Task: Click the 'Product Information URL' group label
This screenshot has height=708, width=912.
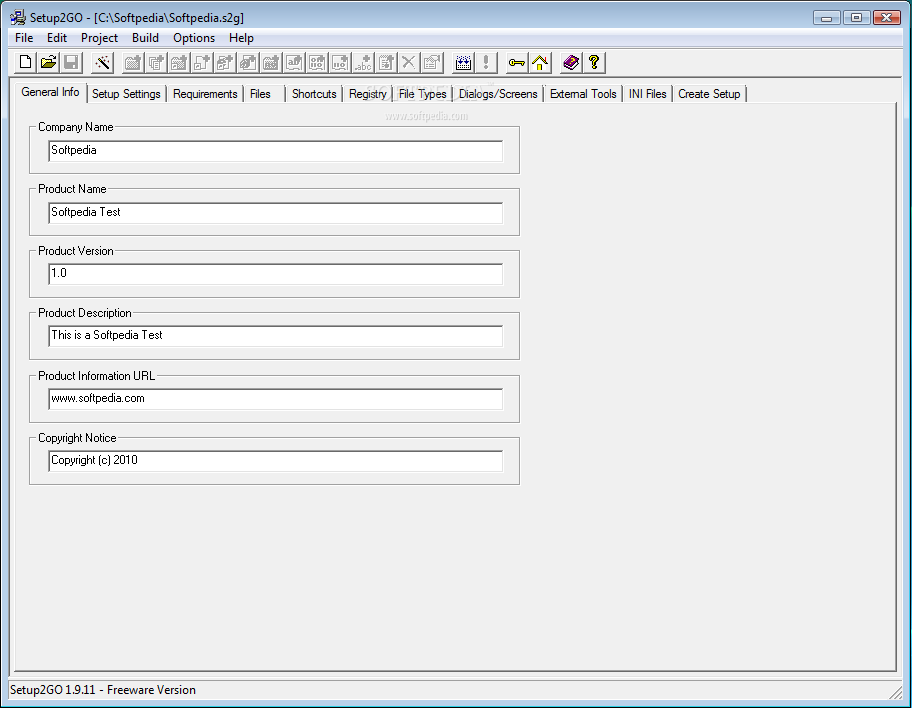Action: click(97, 376)
